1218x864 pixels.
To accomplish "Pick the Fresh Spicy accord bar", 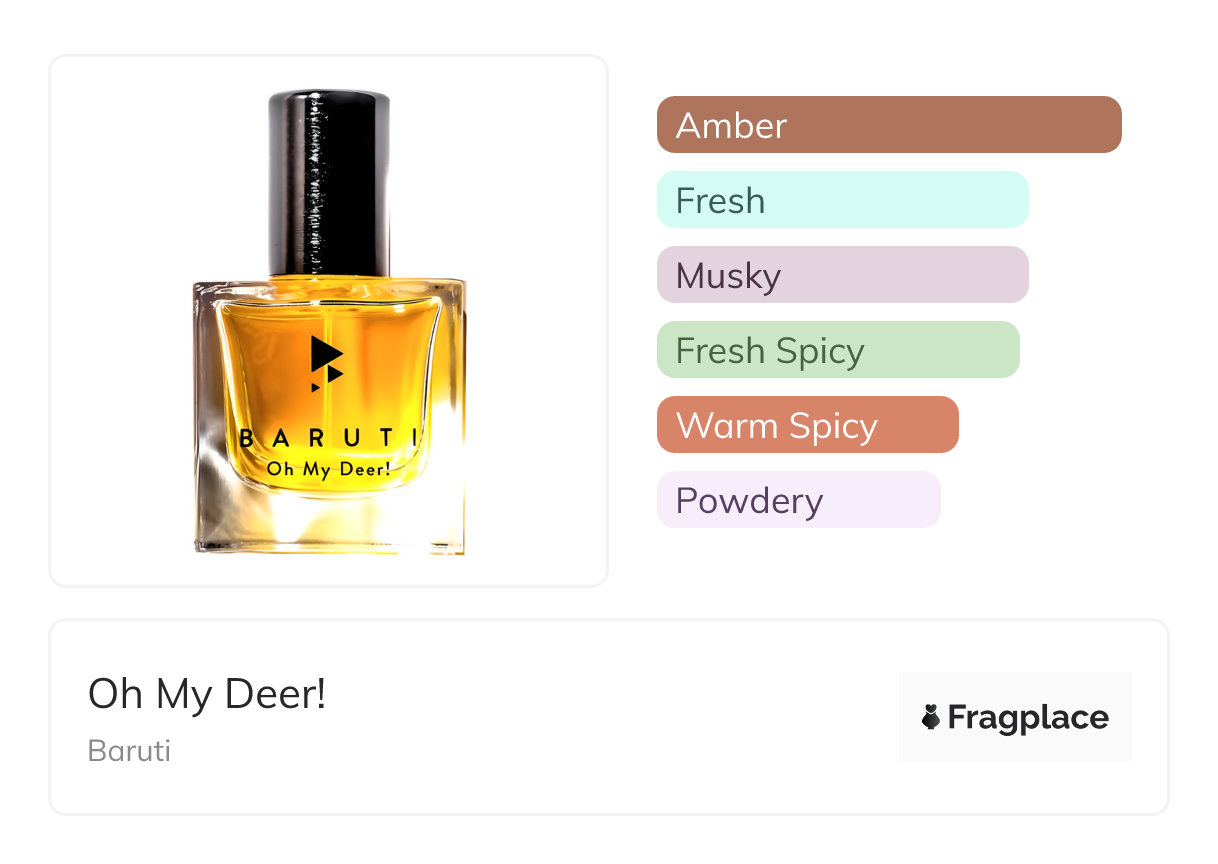I will pyautogui.click(x=838, y=350).
